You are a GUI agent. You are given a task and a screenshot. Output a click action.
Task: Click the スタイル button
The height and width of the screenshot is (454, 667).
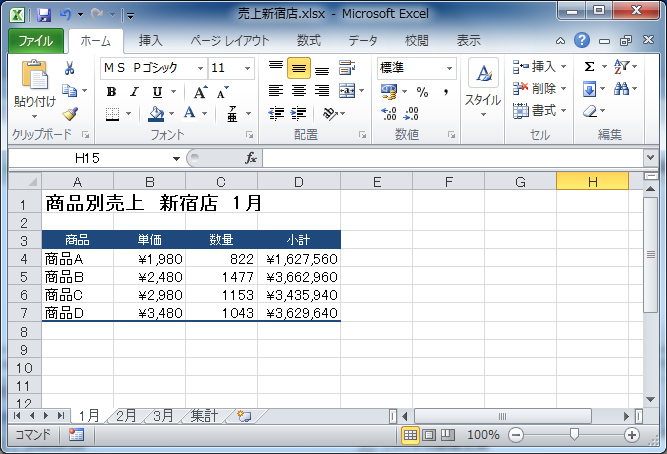tap(483, 85)
